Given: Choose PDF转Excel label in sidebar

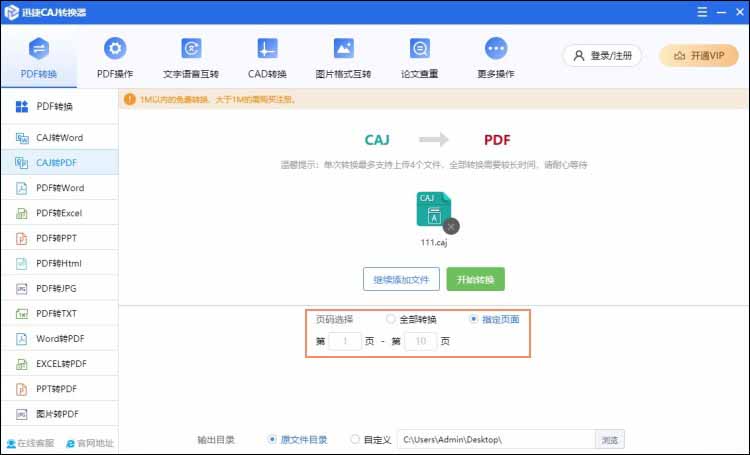Looking at the screenshot, I should click(x=59, y=213).
